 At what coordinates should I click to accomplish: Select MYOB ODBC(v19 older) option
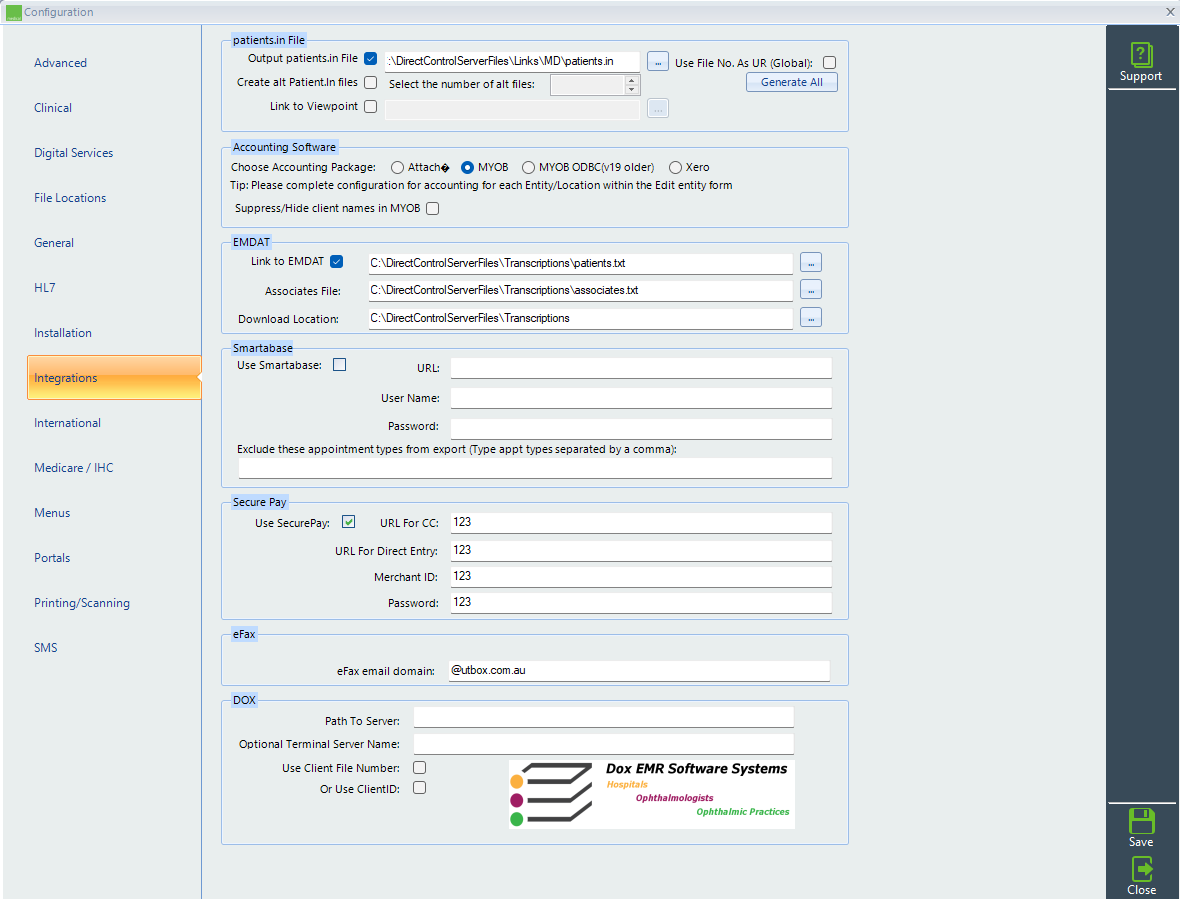point(528,168)
